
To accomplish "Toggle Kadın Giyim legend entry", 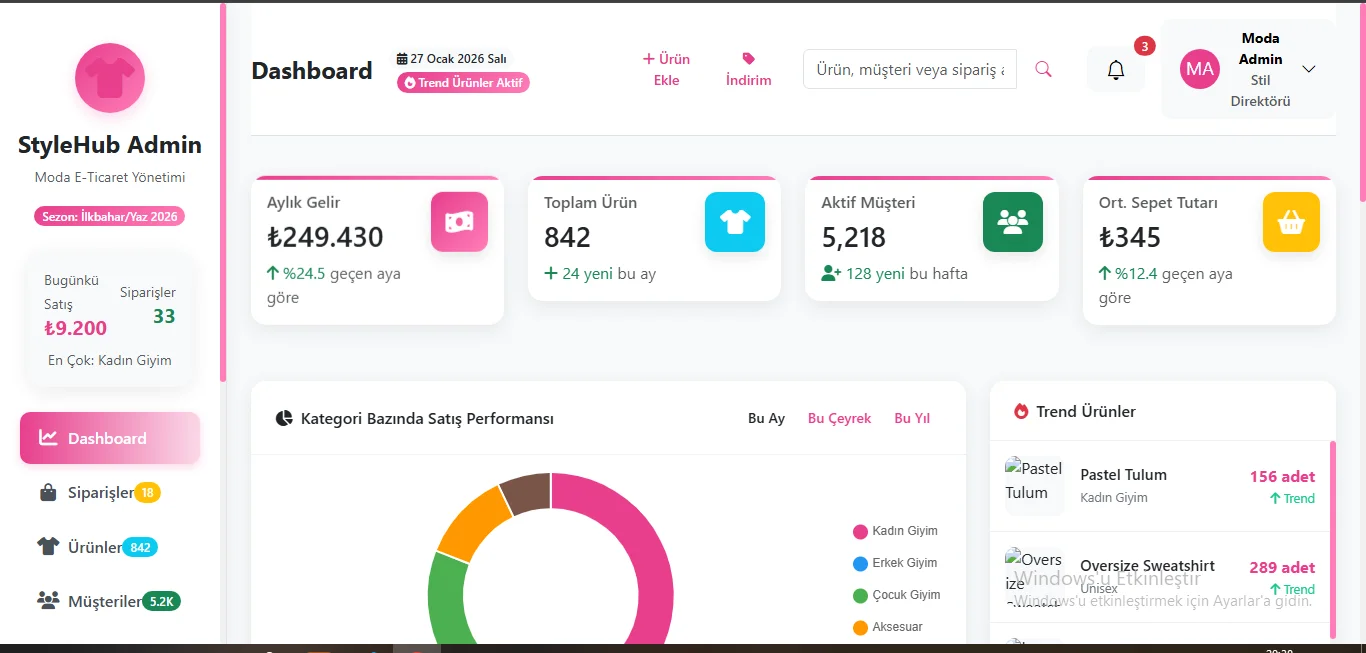I will [x=895, y=531].
